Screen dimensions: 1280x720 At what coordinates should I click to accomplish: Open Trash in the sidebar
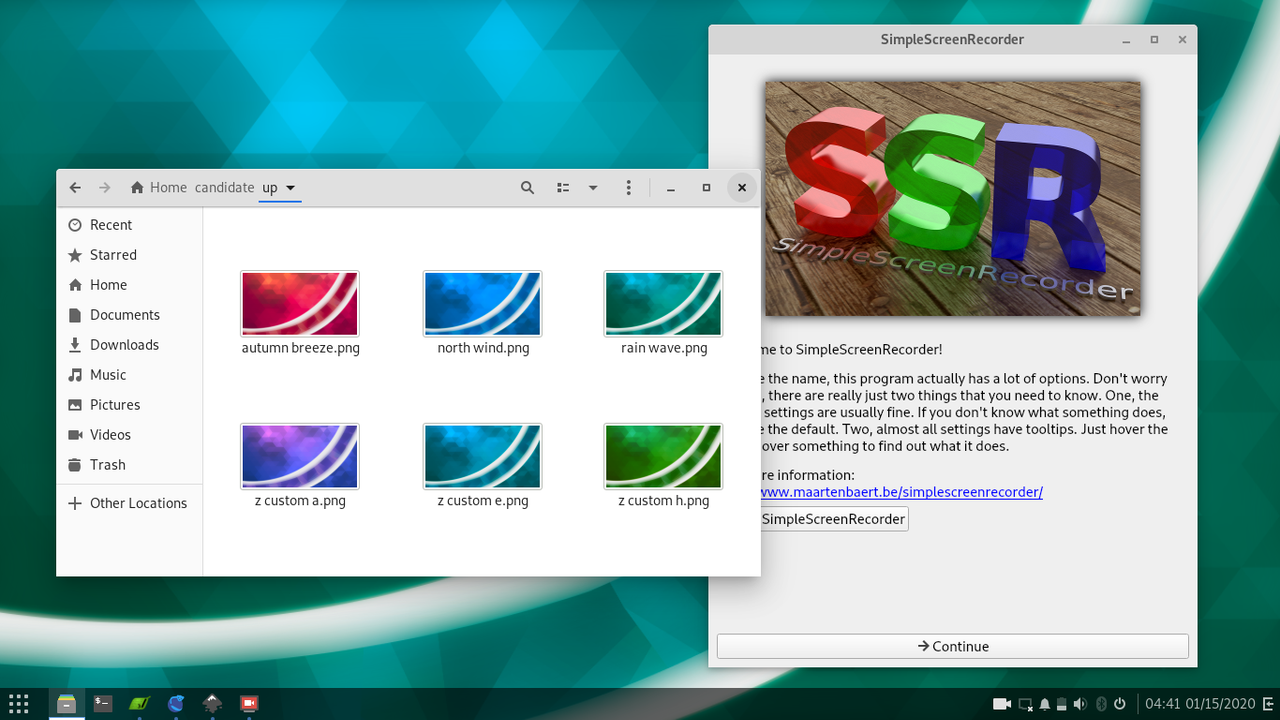pyautogui.click(x=129, y=465)
